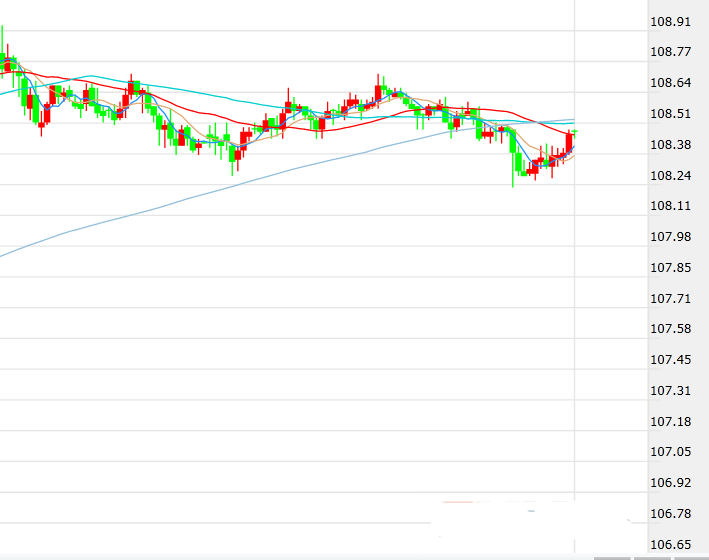Select the 108.51 price axis label
The height and width of the screenshot is (560, 709).
tap(671, 114)
